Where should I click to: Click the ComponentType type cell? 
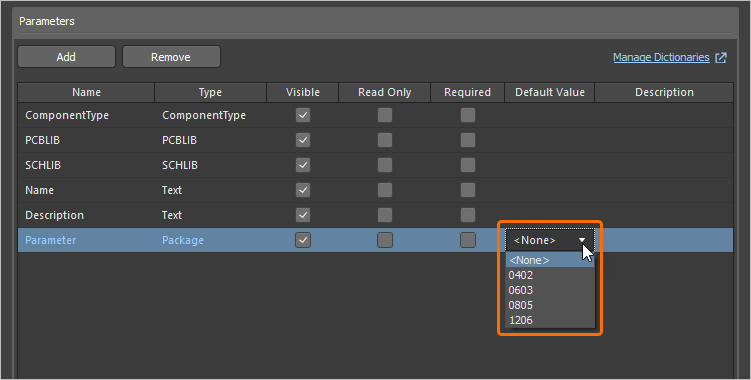(210, 115)
